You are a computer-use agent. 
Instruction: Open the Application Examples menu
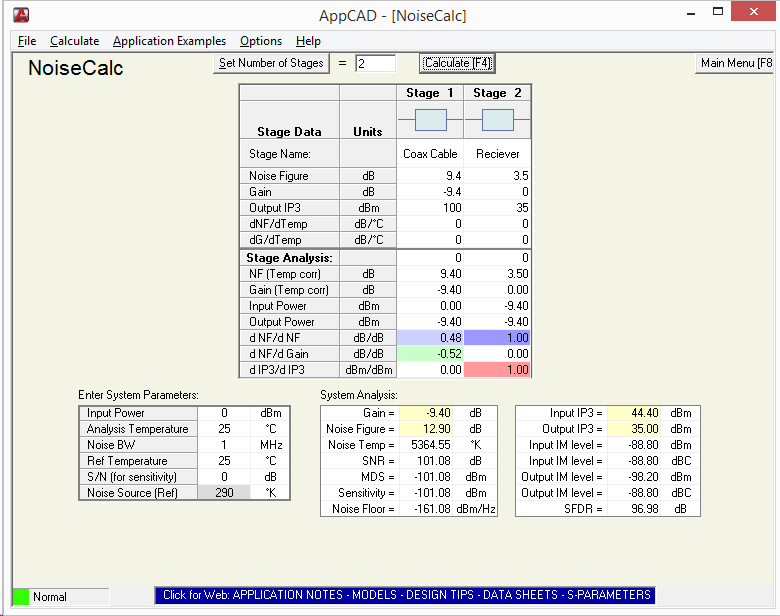[x=169, y=41]
